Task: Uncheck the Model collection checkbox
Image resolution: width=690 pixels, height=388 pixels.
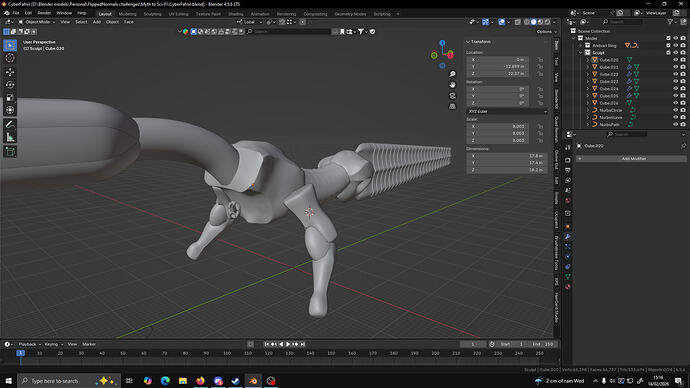Action: click(x=668, y=38)
